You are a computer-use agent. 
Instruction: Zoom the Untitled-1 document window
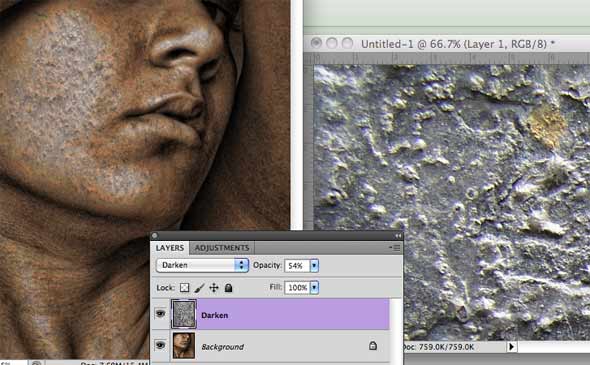(x=347, y=43)
